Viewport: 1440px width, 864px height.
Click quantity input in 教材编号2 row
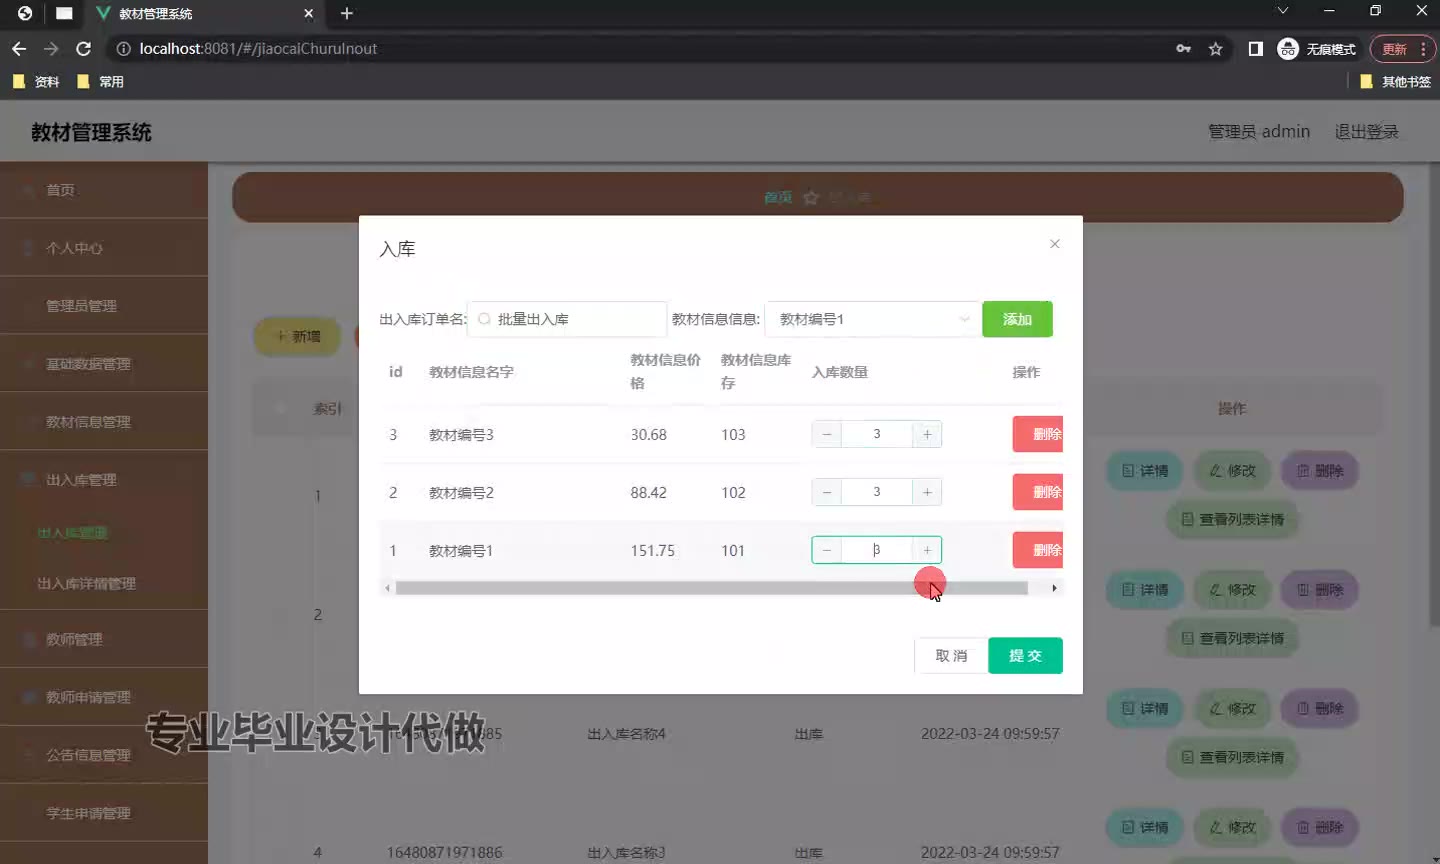click(877, 492)
